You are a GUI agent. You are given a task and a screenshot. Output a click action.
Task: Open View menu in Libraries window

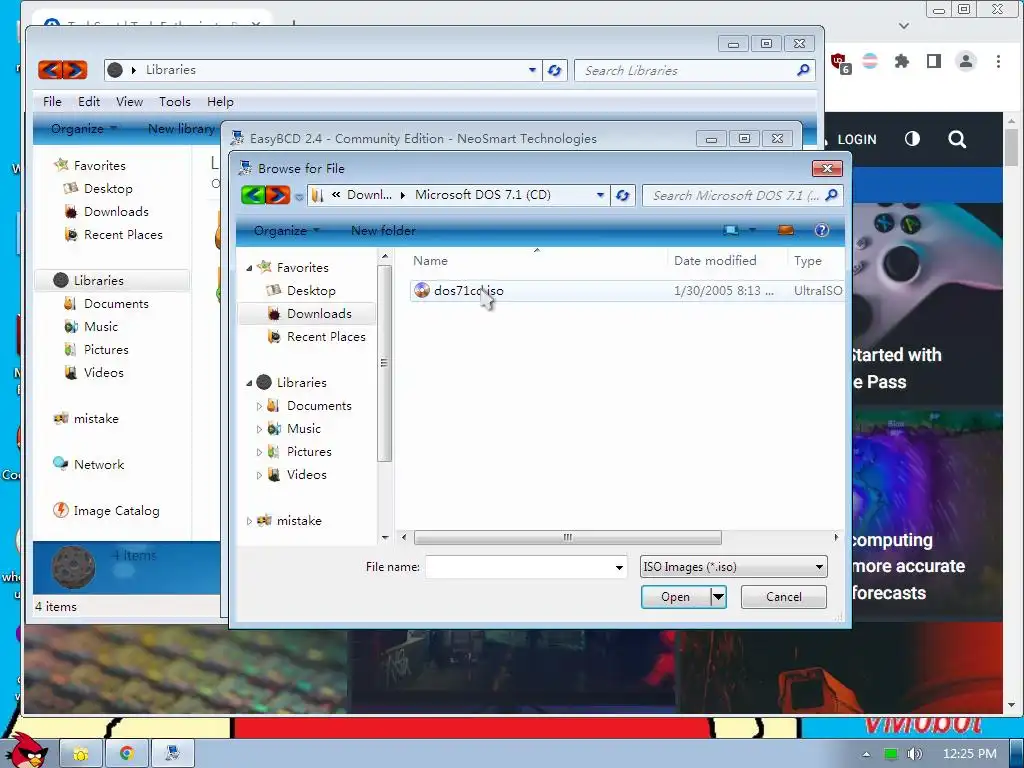coord(129,102)
